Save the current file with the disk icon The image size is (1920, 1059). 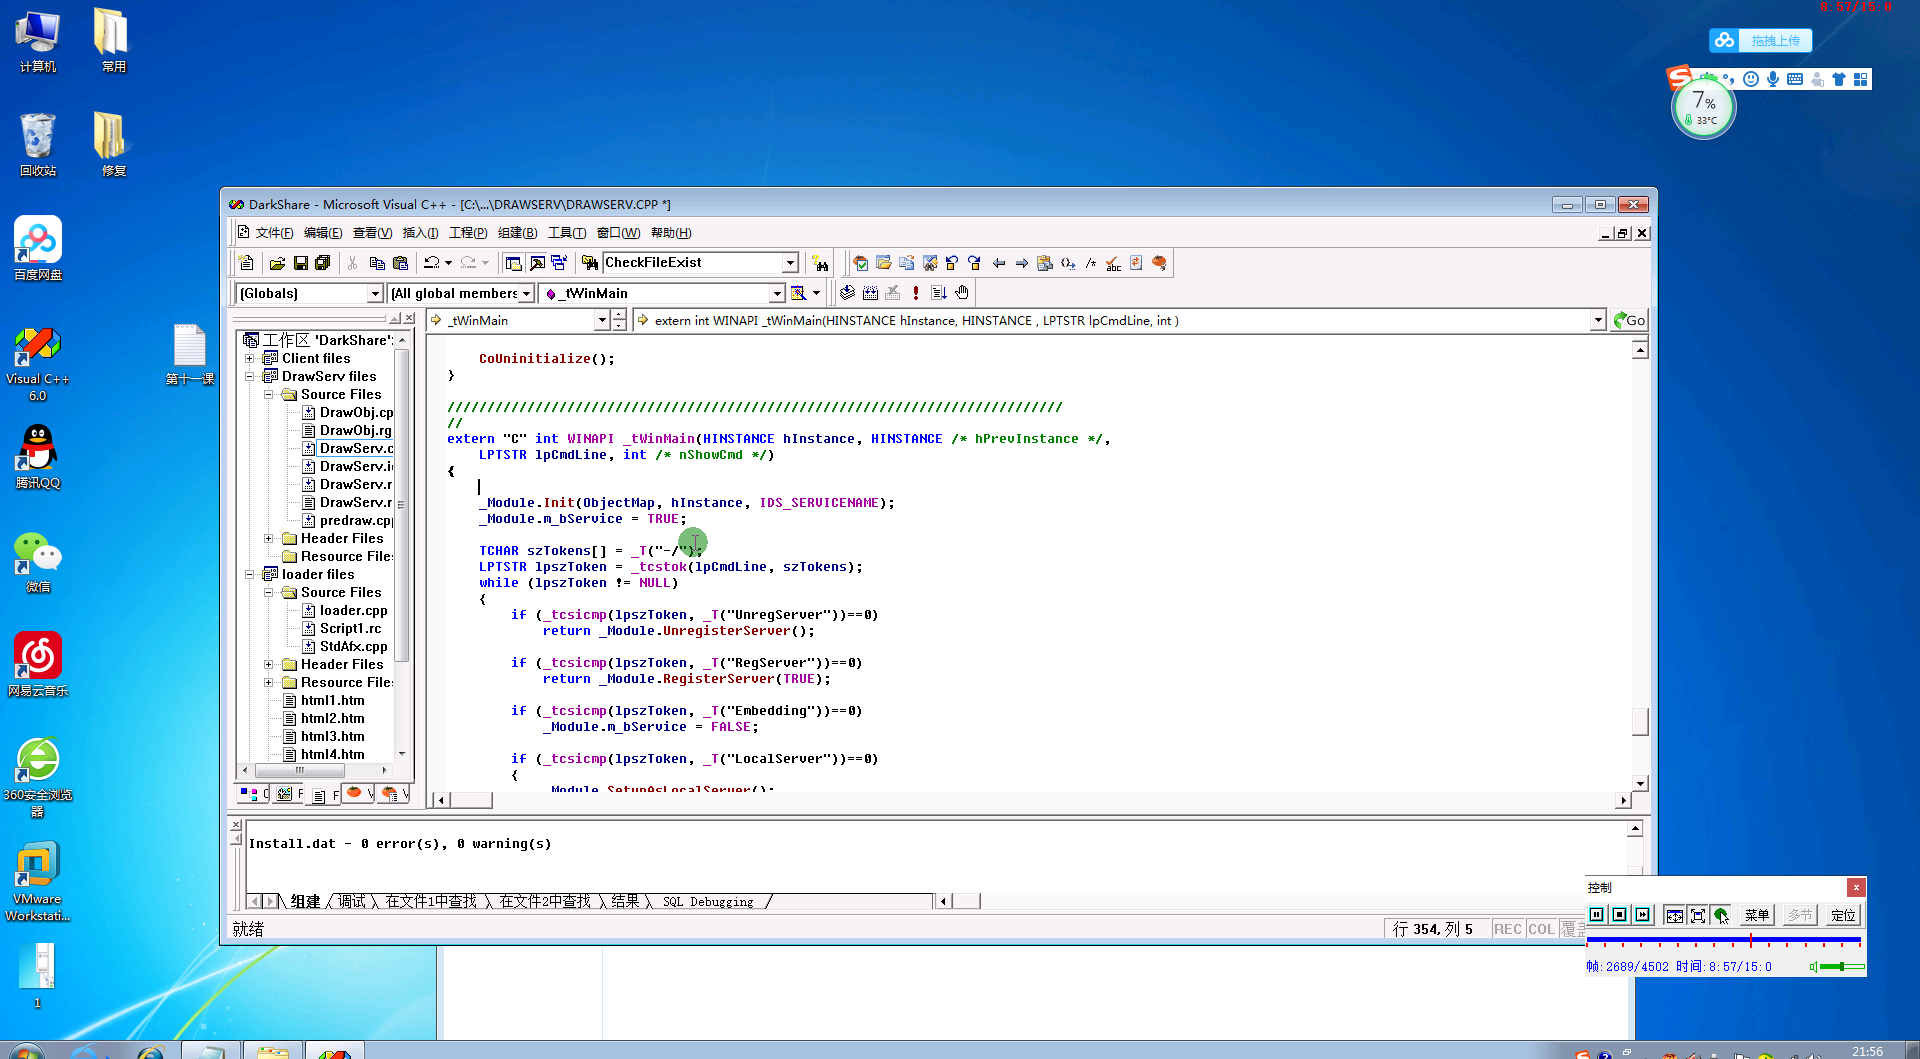tap(300, 263)
